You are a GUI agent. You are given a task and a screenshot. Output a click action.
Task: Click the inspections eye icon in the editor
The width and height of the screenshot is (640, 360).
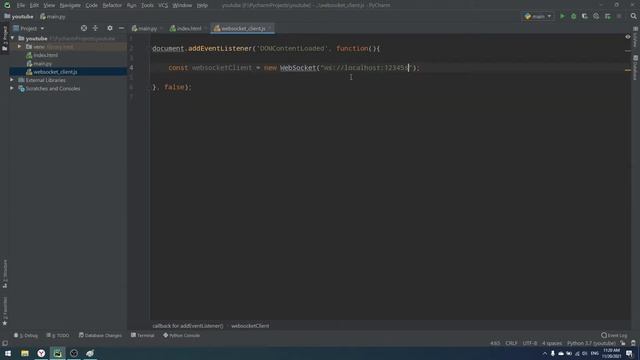[x=628, y=37]
